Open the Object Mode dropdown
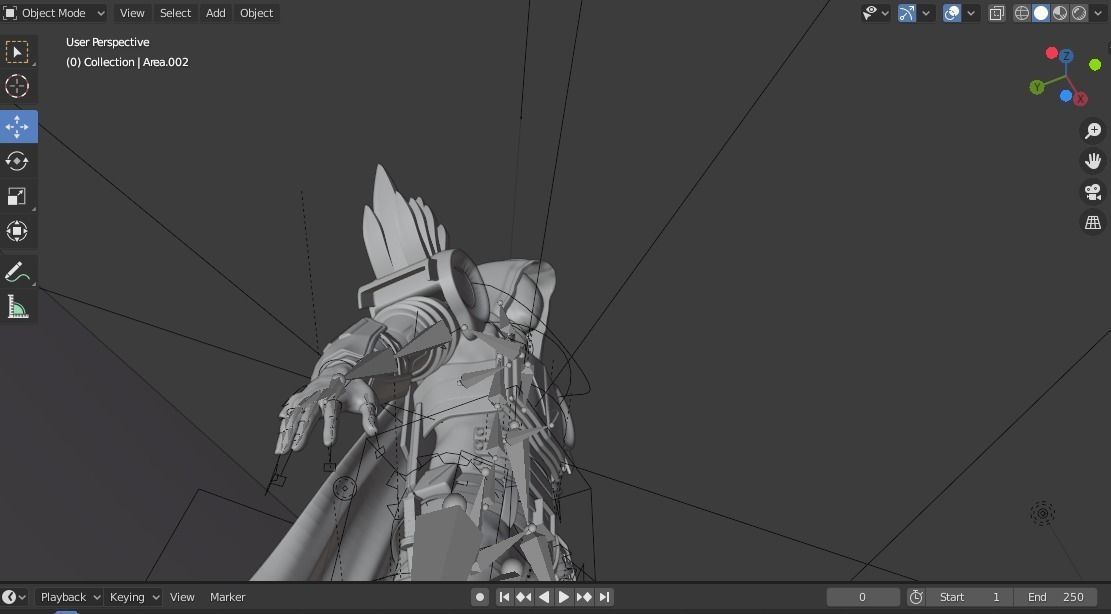The width and height of the screenshot is (1111, 614). click(x=54, y=13)
